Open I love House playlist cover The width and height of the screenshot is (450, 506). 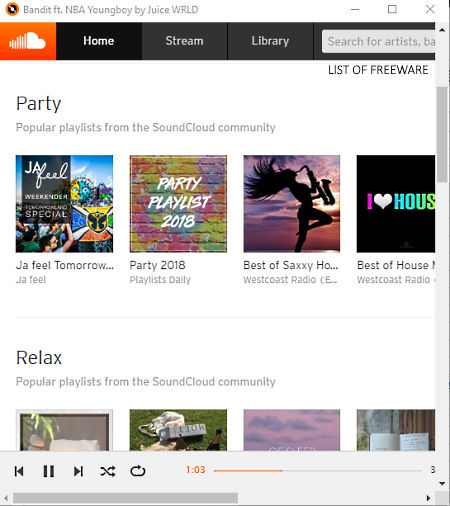pos(396,204)
